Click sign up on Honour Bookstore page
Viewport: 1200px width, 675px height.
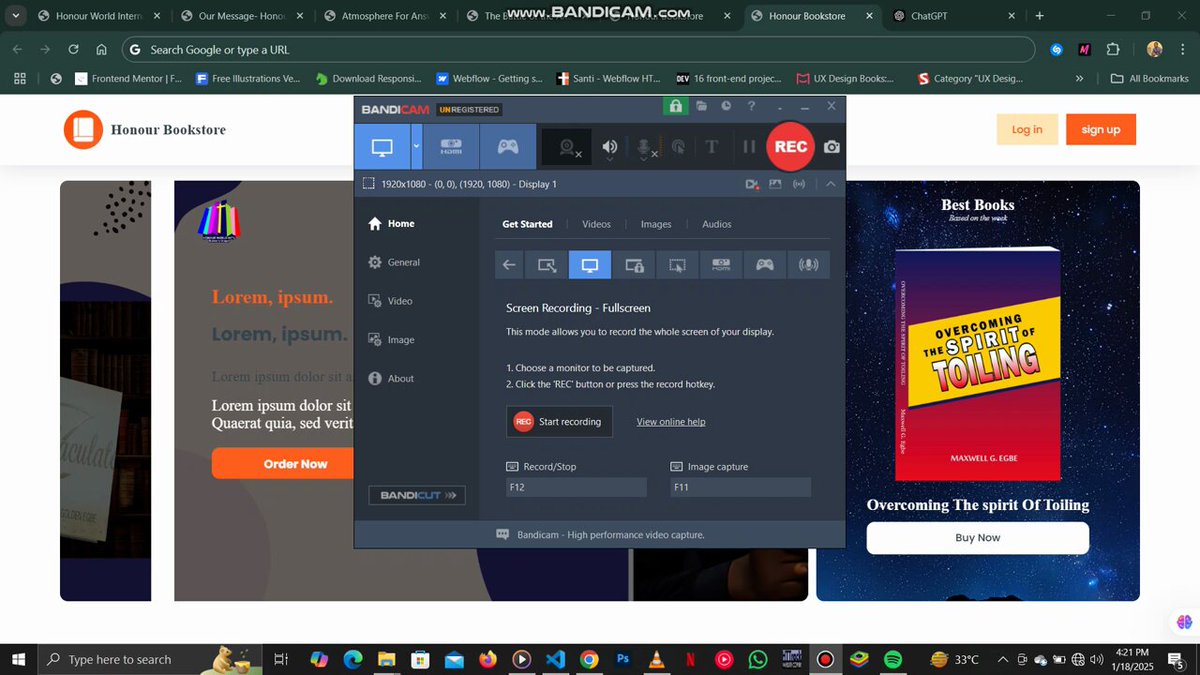pos(1101,129)
